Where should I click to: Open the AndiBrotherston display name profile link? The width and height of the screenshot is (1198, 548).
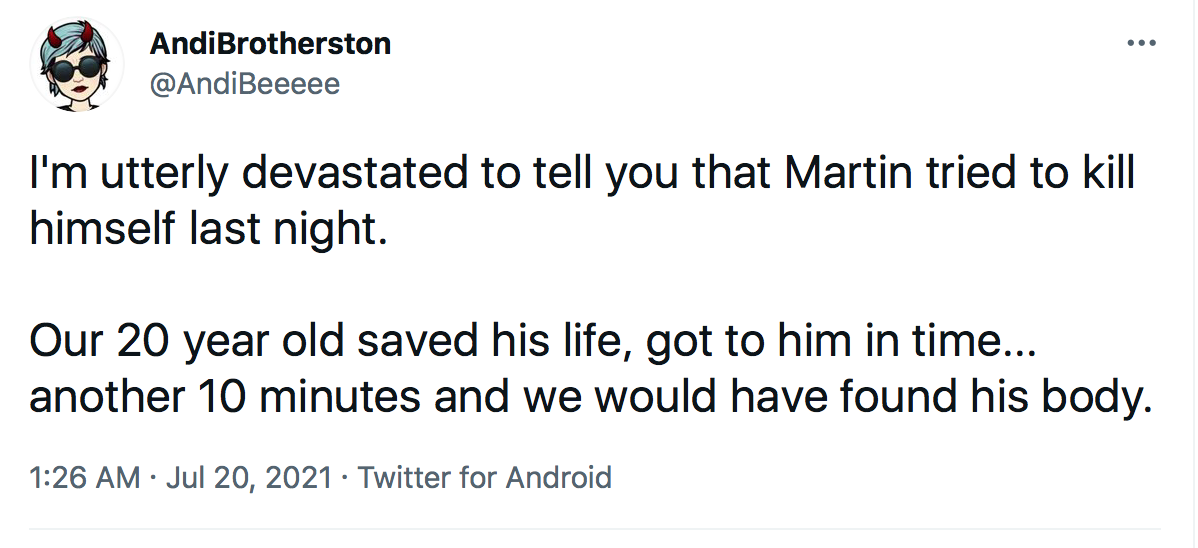(269, 44)
